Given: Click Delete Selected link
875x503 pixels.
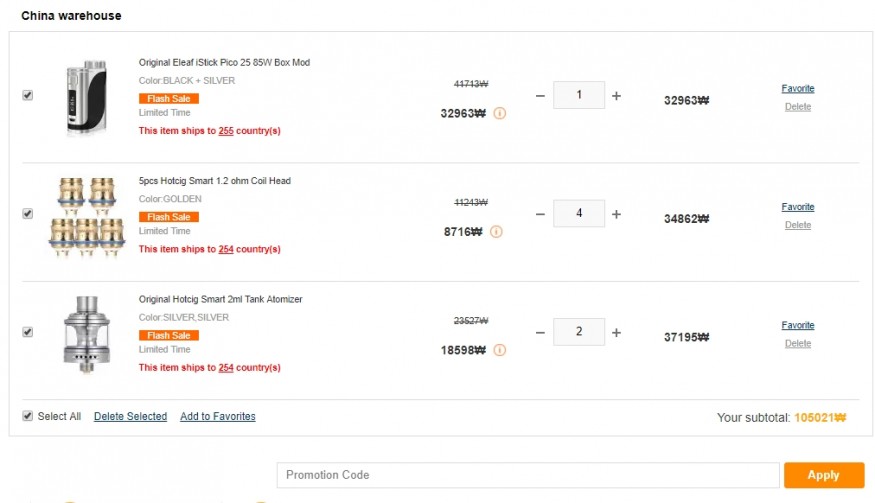Looking at the screenshot, I should coord(130,417).
